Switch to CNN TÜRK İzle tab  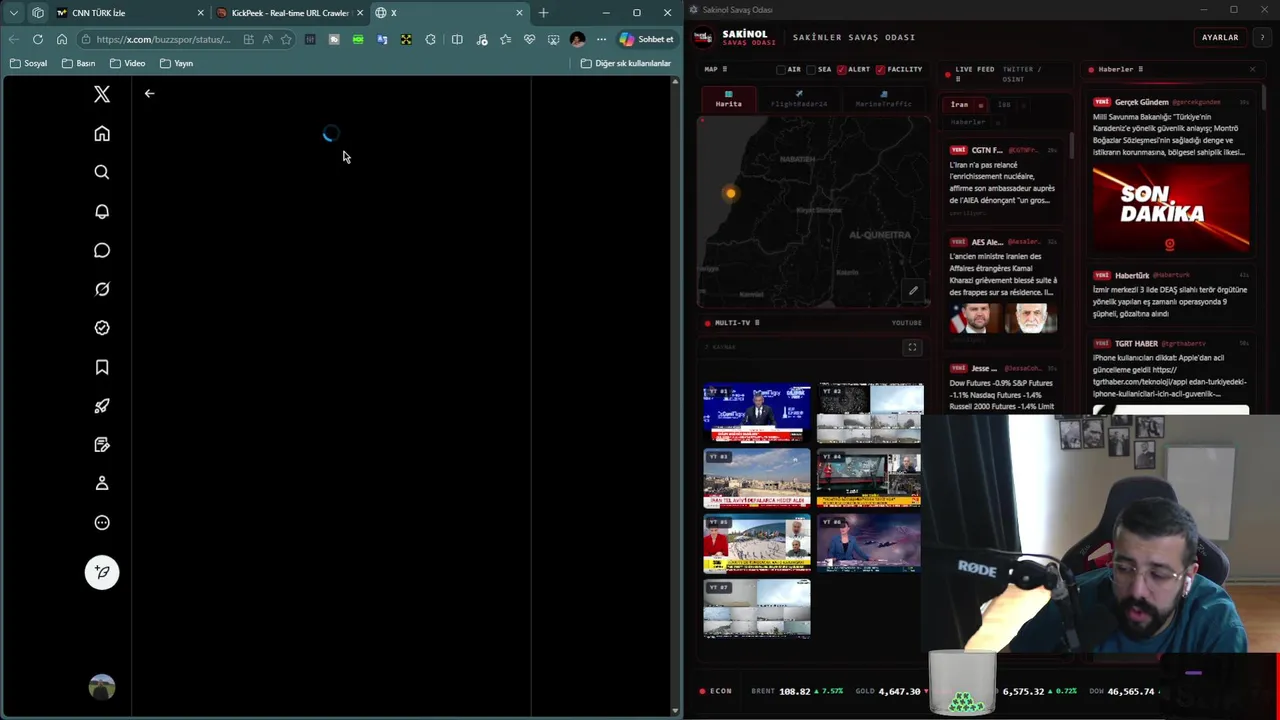tap(130, 13)
